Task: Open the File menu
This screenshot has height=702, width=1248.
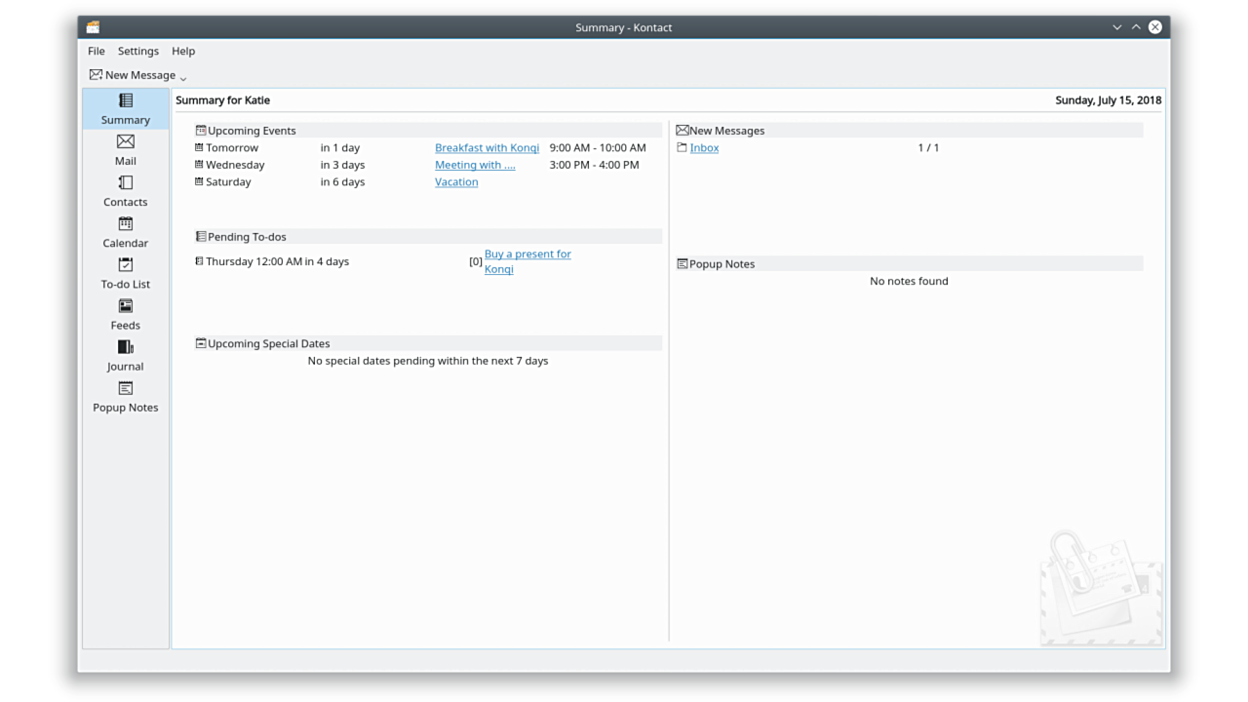Action: tap(96, 51)
